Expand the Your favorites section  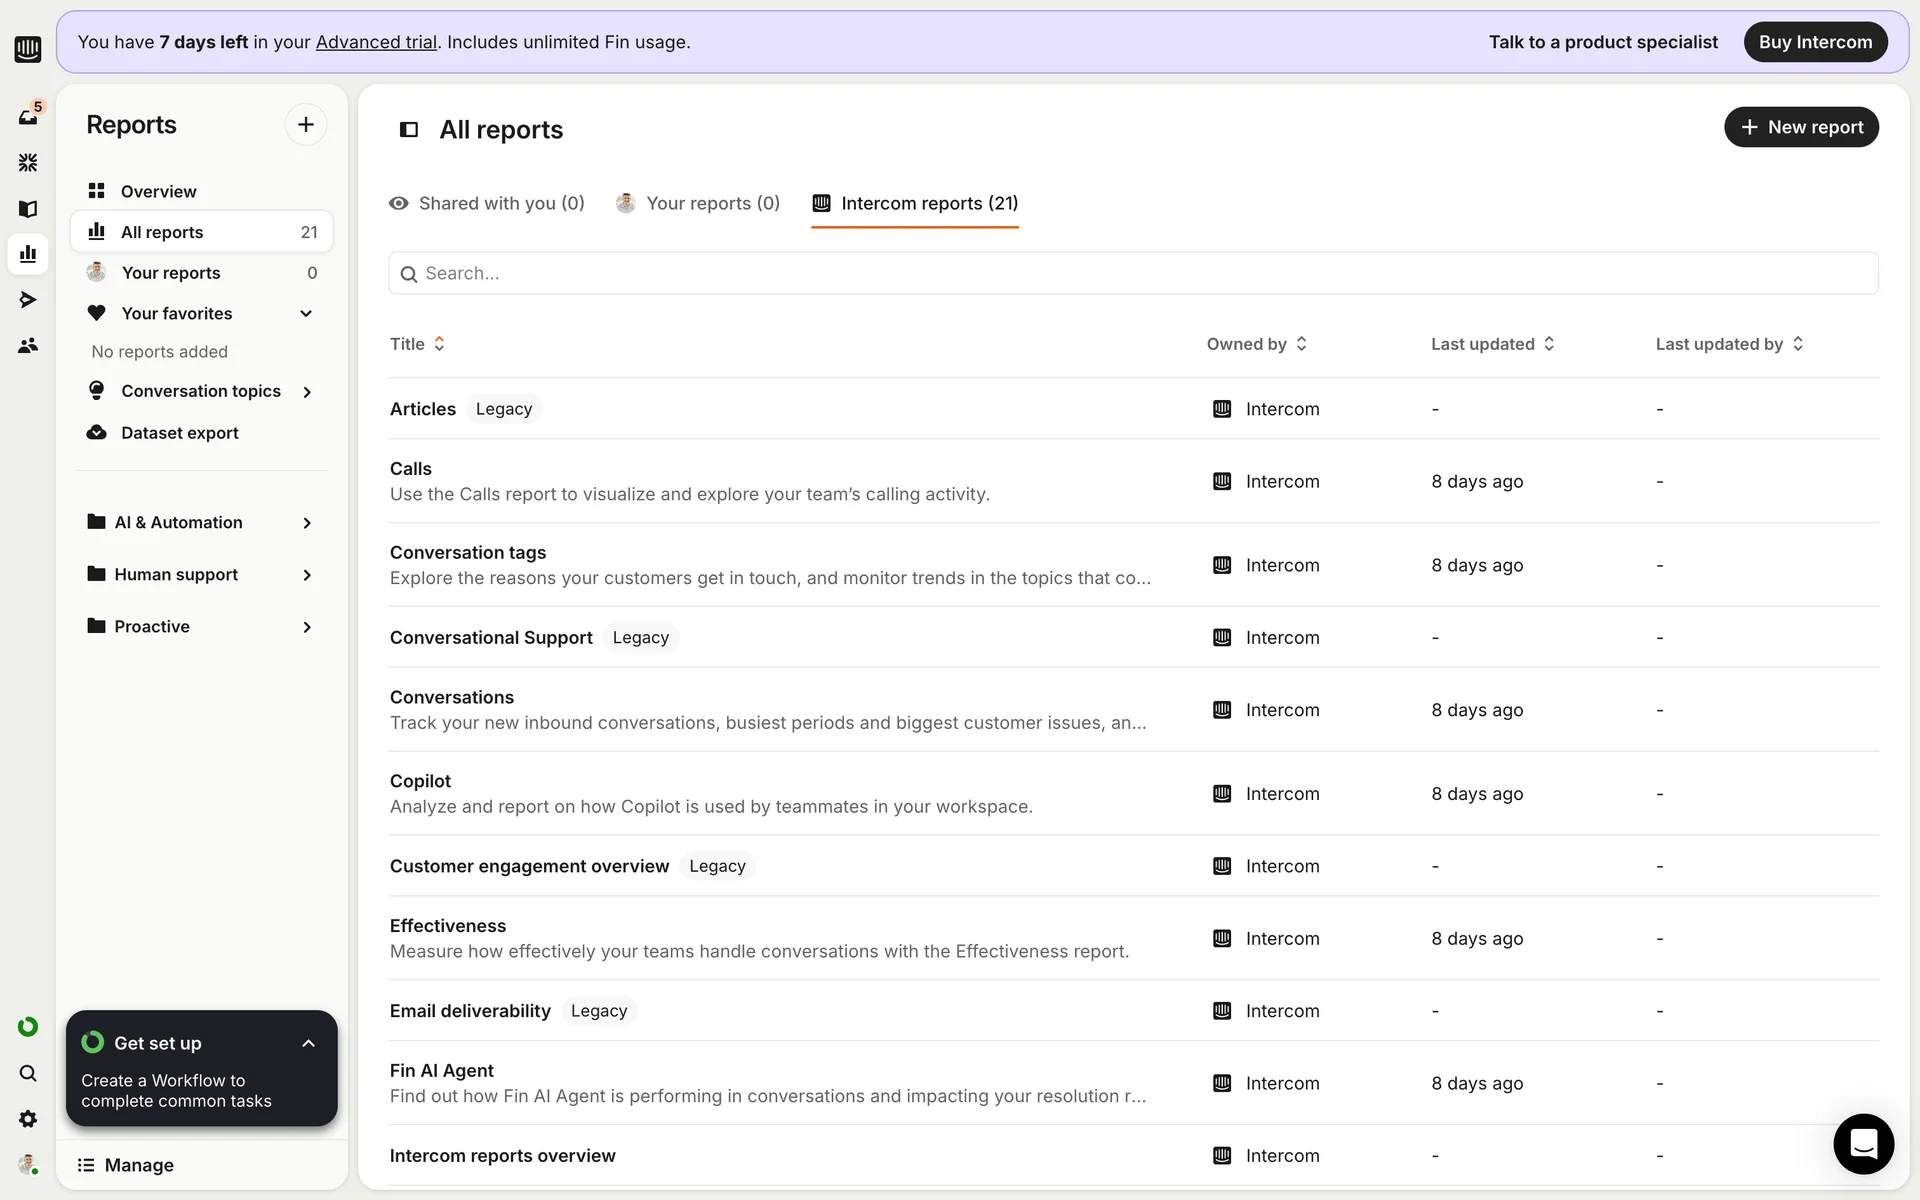pos(306,314)
